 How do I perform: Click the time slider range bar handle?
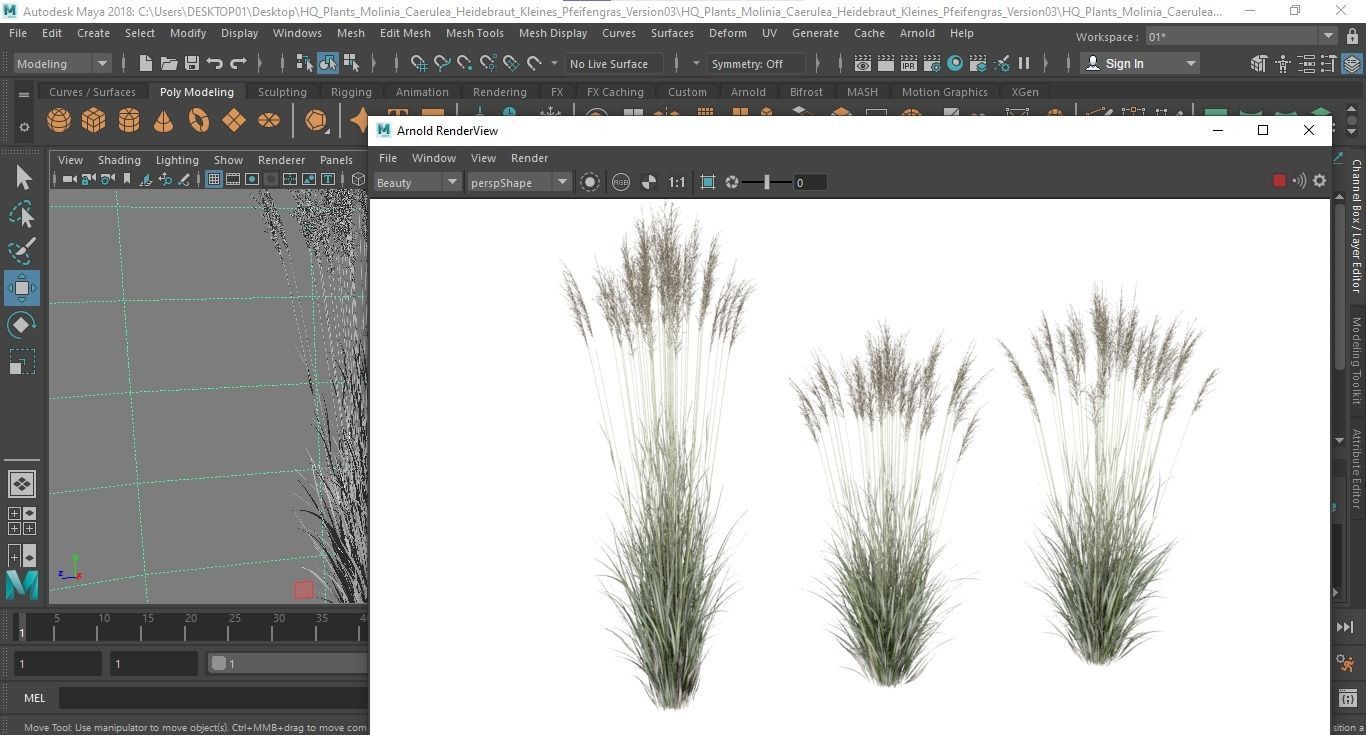coord(219,663)
